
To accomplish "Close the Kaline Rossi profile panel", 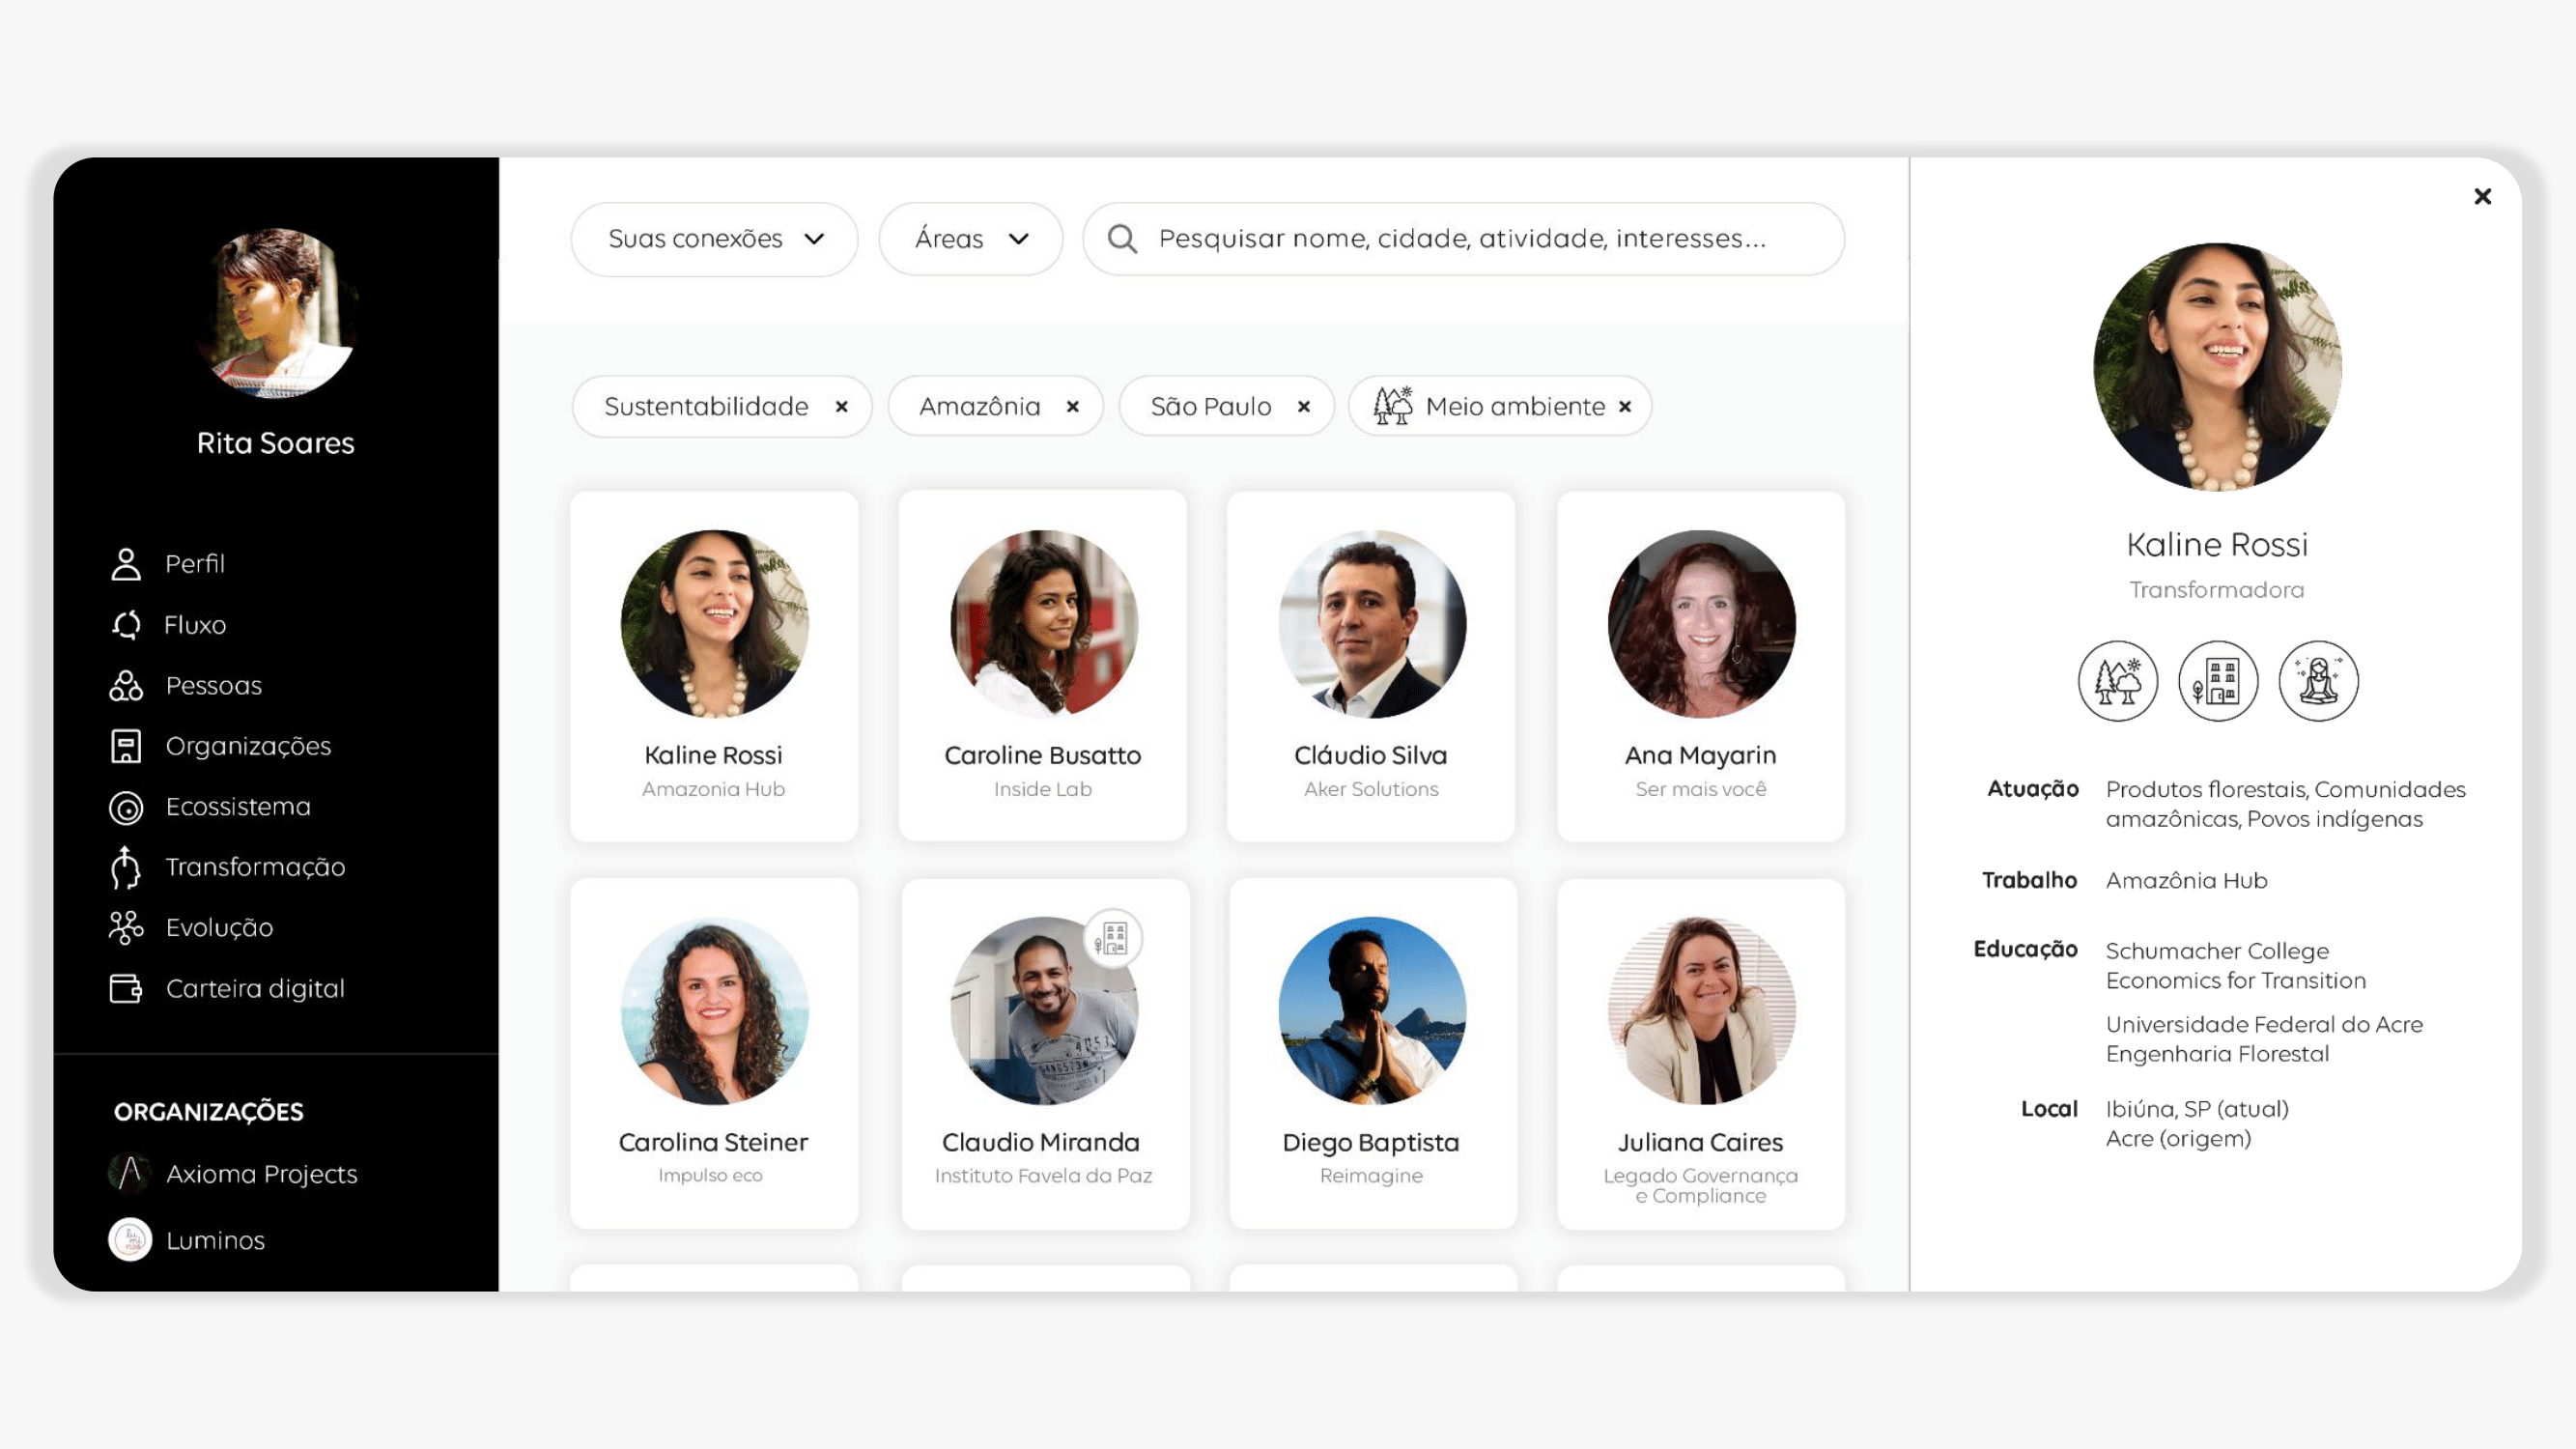I will [x=2482, y=197].
